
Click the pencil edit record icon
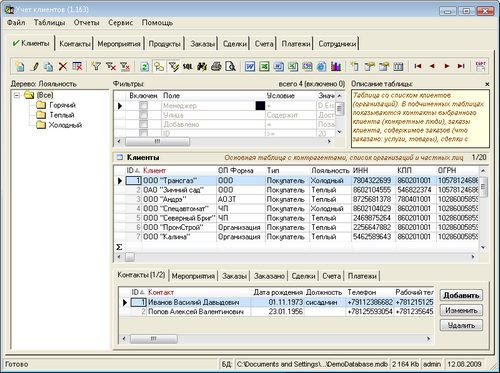point(34,66)
